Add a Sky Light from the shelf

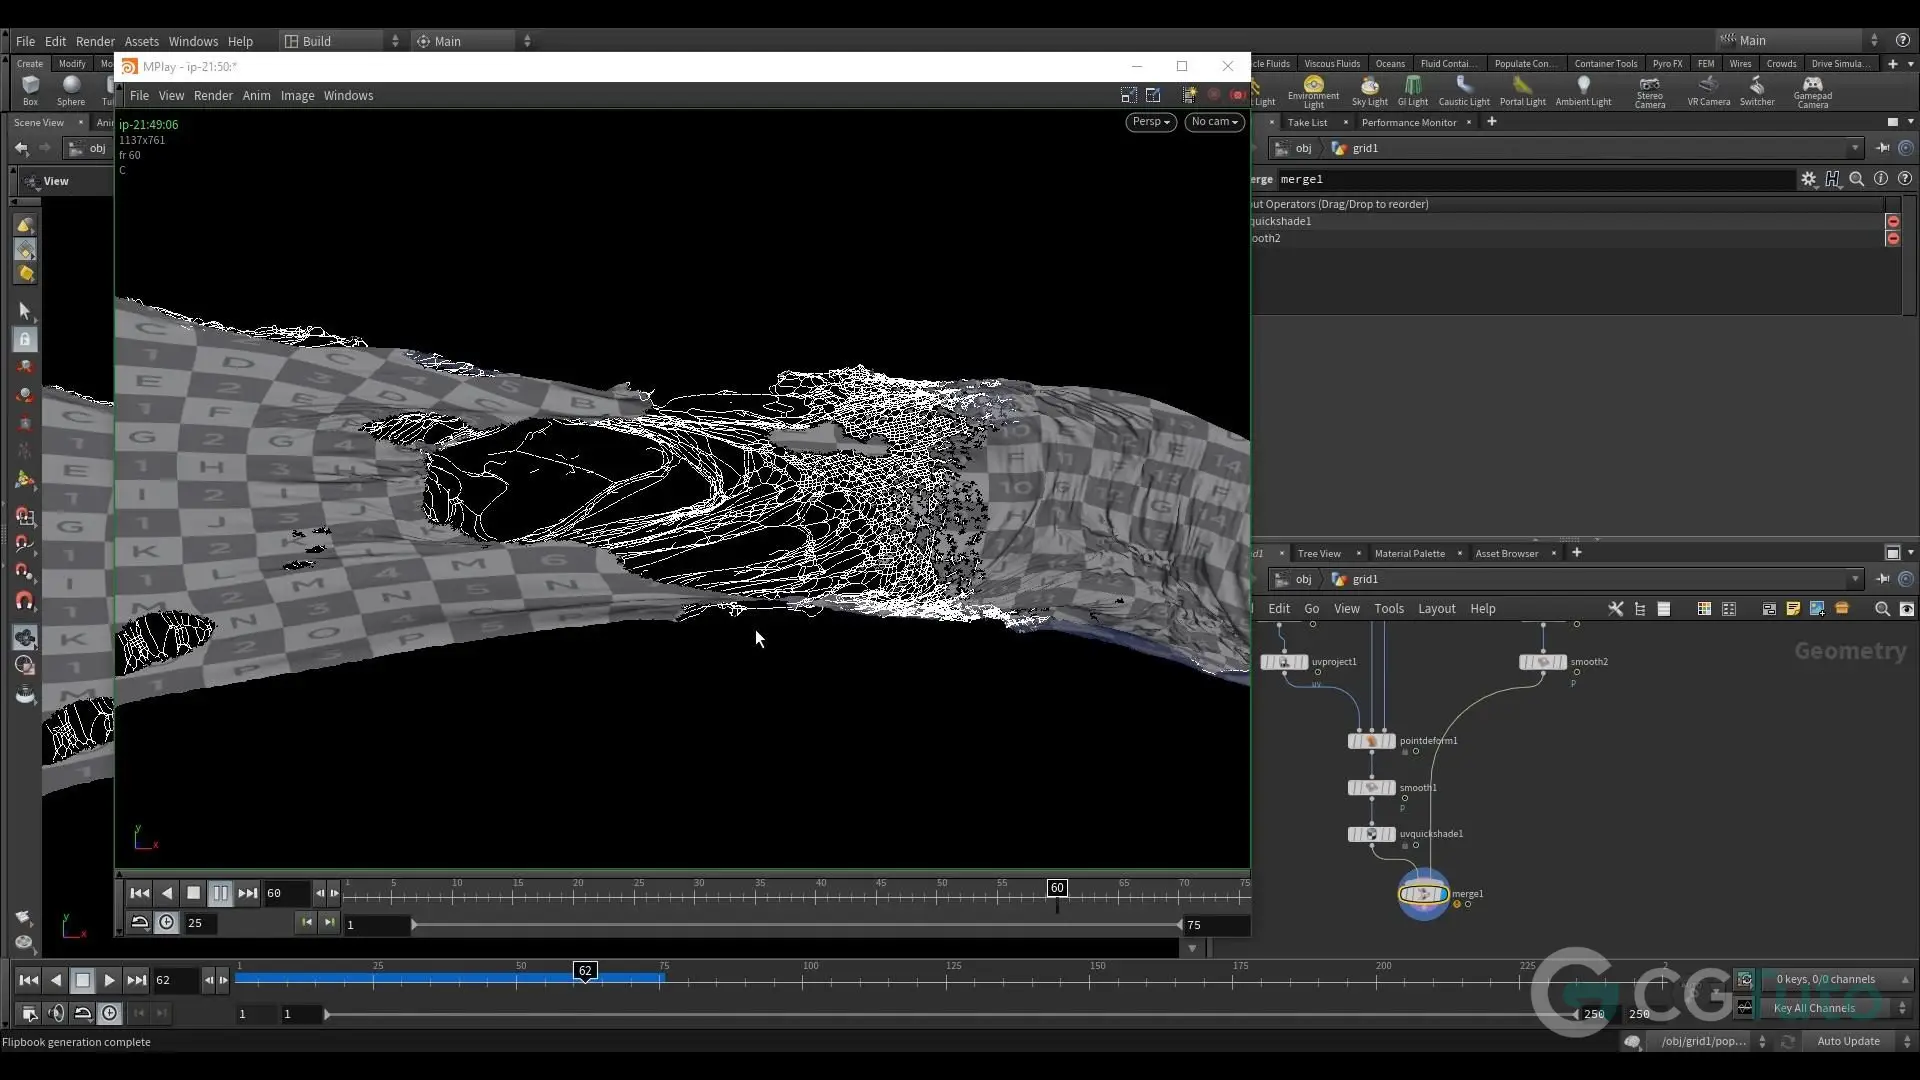pos(1369,91)
